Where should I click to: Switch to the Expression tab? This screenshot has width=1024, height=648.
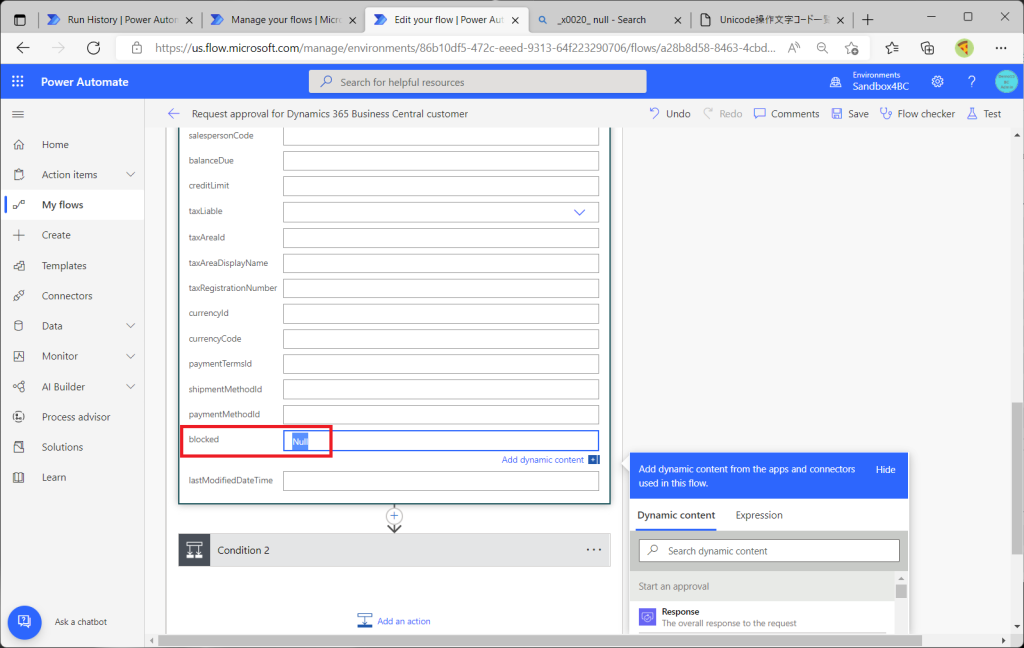pos(759,515)
